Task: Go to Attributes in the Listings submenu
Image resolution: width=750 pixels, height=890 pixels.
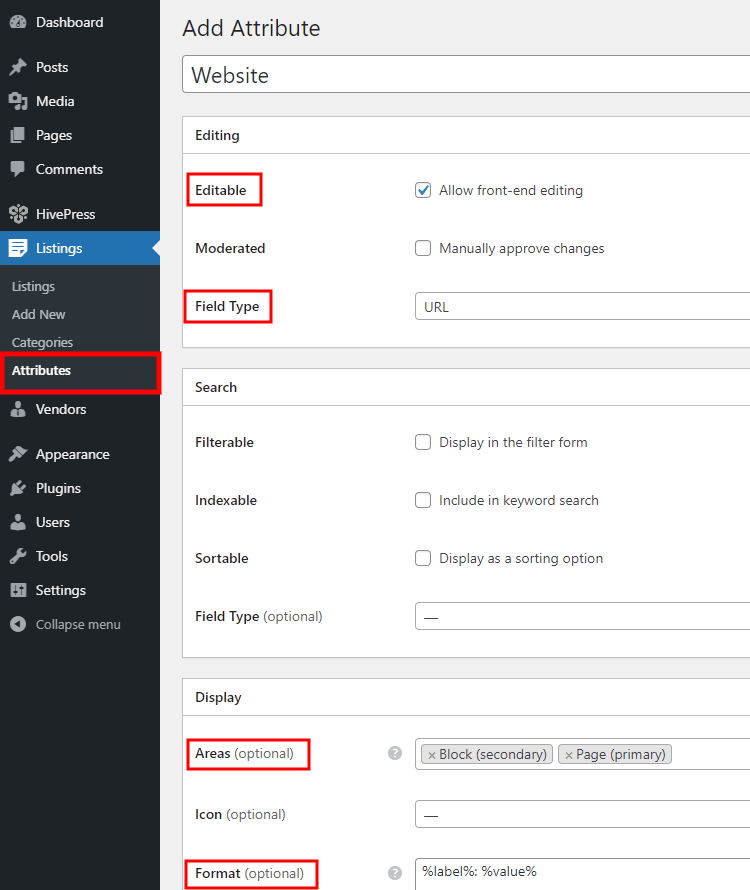Action: pos(42,370)
